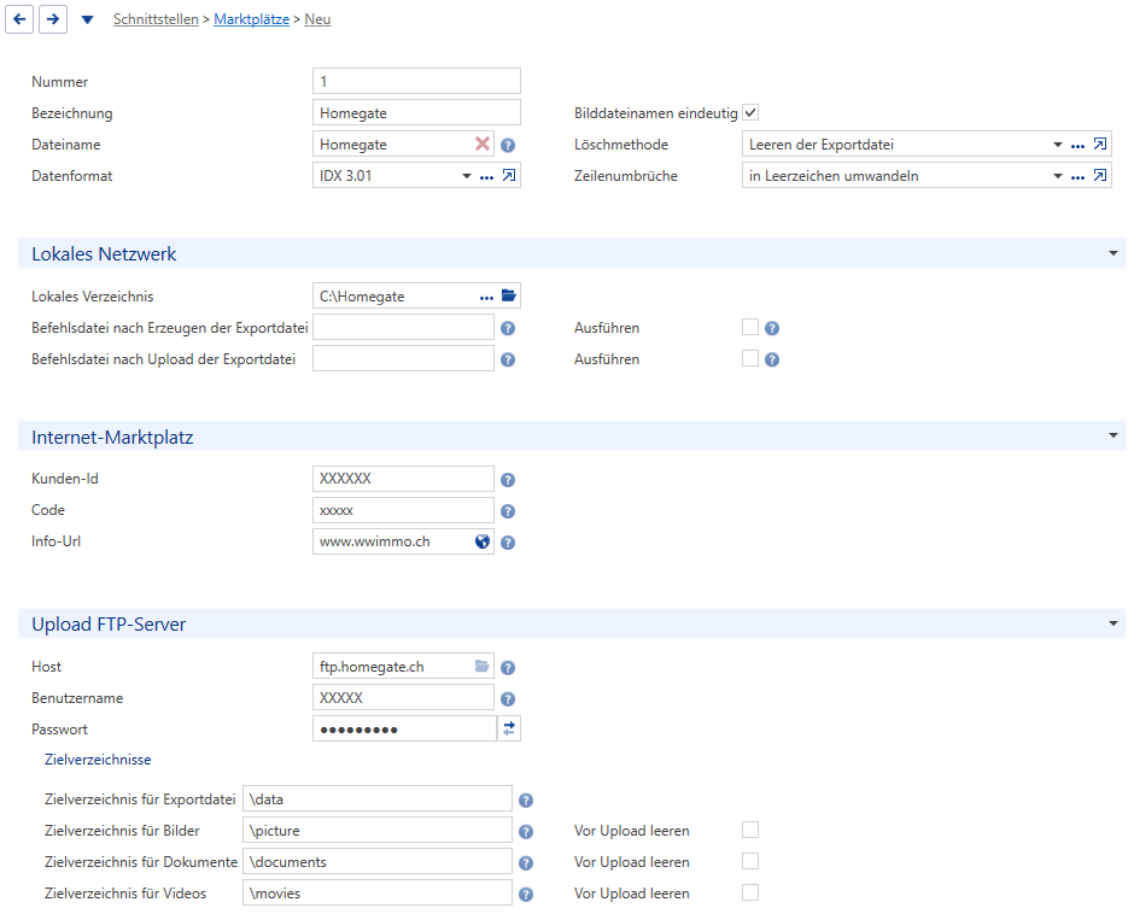Image resolution: width=1140 pixels, height=914 pixels.
Task: Collapse the Internet-Marktplatz section
Action: coord(1113,436)
